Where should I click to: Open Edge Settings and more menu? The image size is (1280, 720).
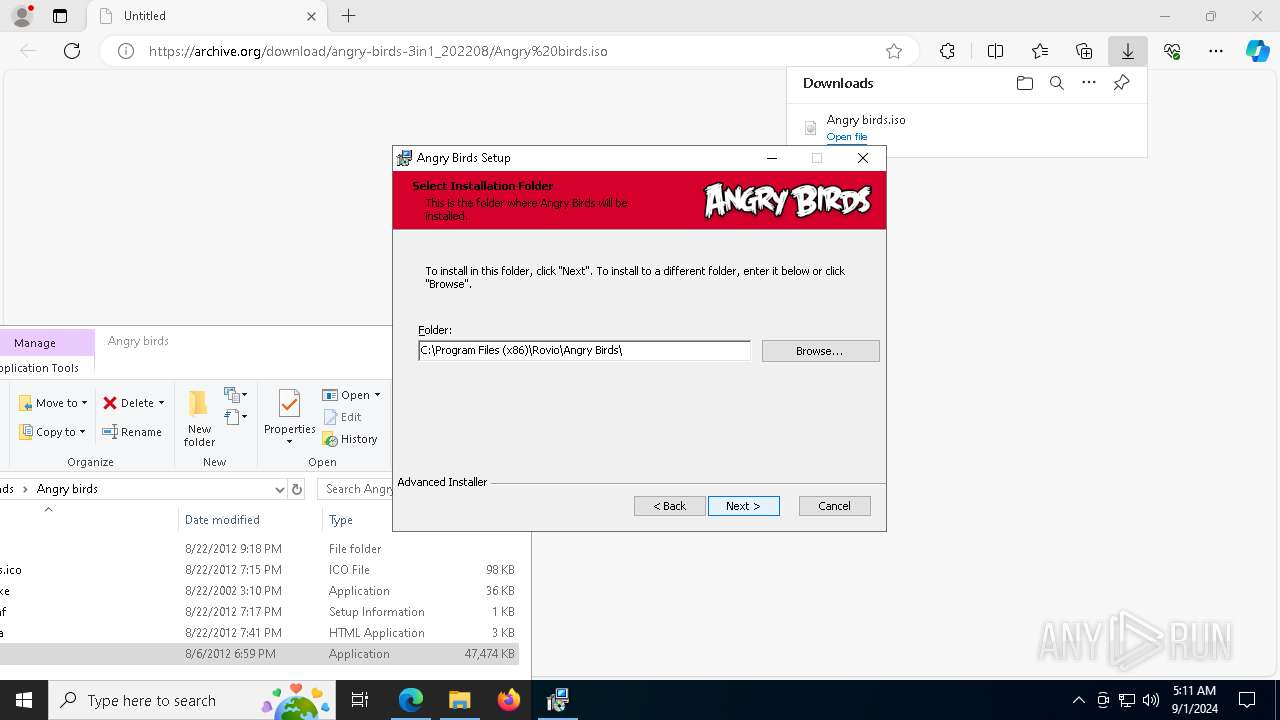coord(1216,51)
